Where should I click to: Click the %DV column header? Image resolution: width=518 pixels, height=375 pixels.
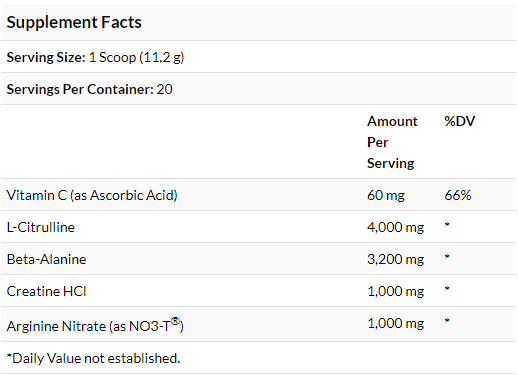(x=460, y=121)
